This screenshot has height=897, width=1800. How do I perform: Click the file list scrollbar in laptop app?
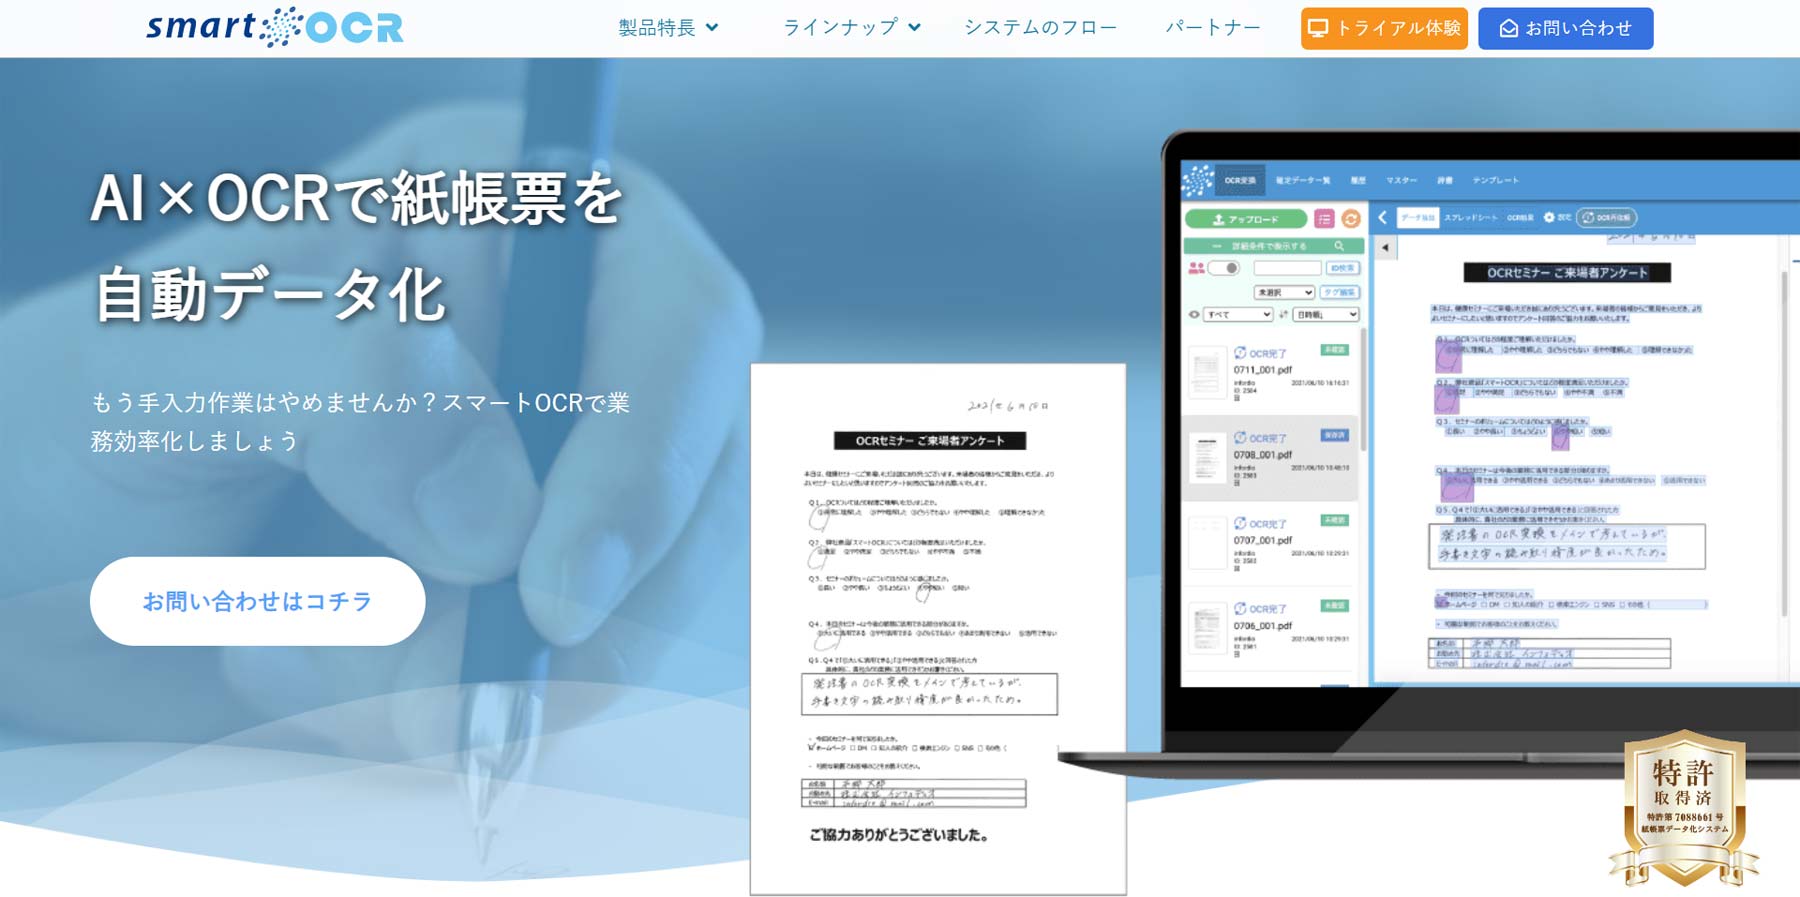coord(1362,390)
